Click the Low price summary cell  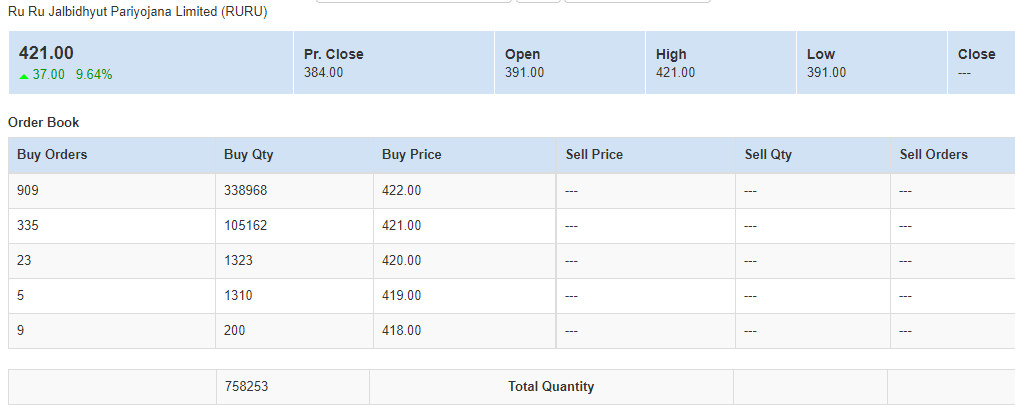pos(871,63)
